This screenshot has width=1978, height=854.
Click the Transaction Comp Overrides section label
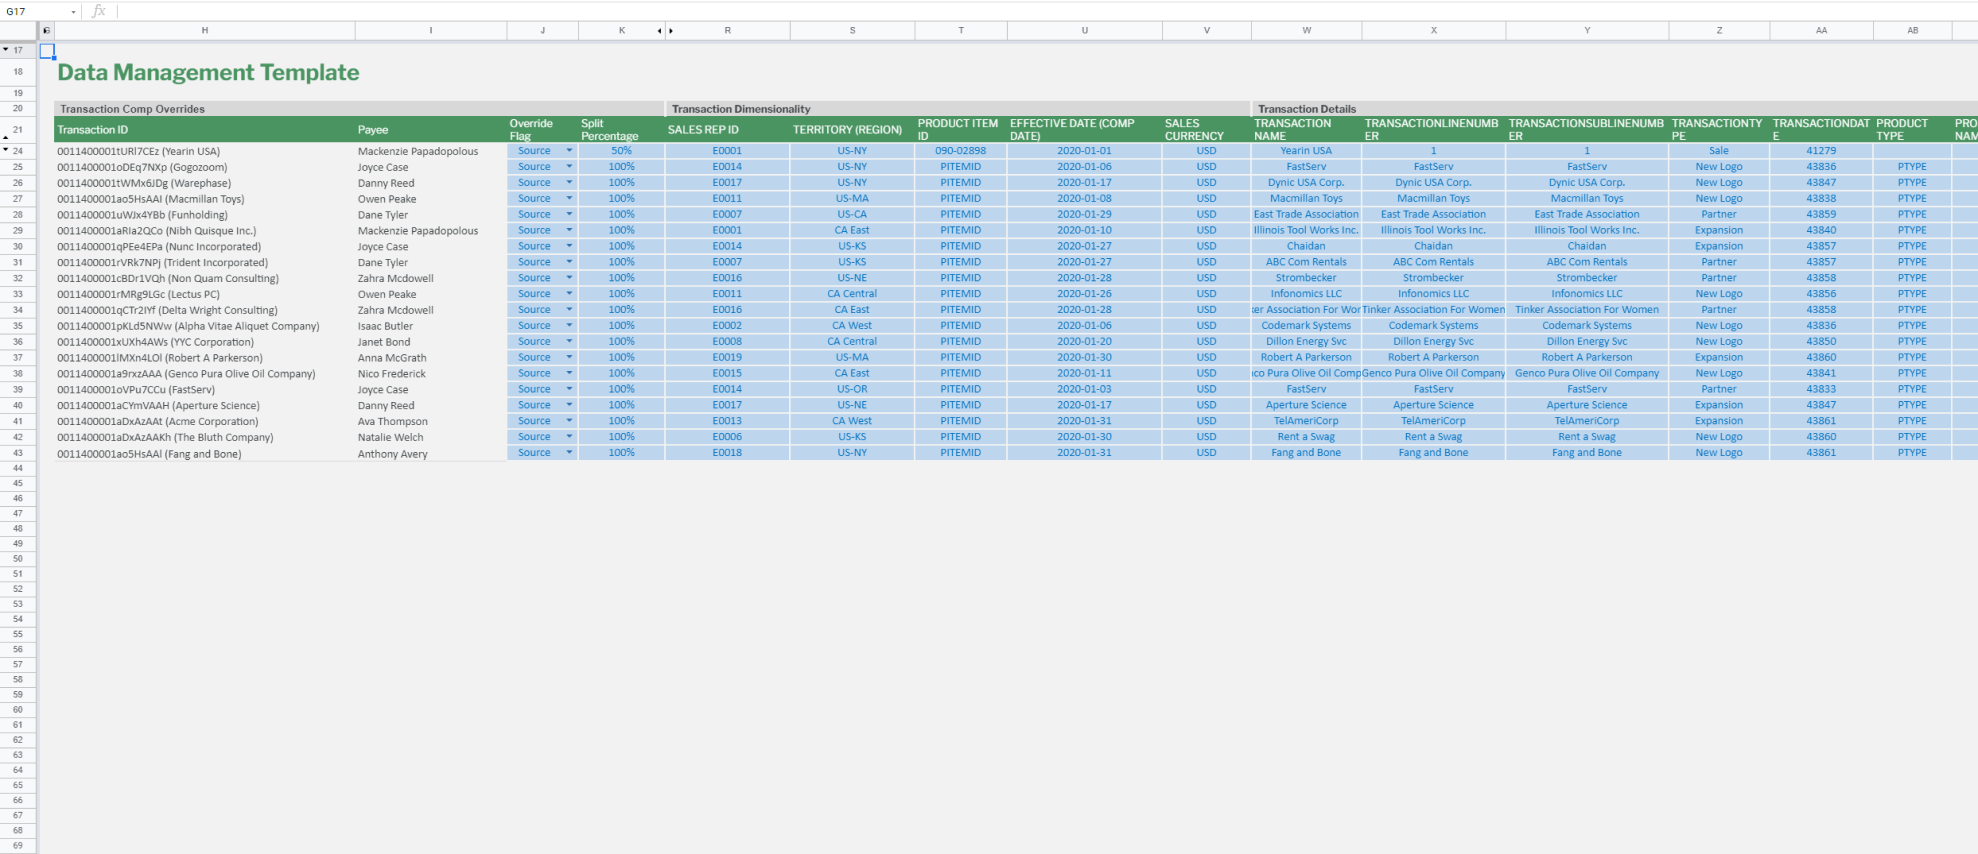132,109
